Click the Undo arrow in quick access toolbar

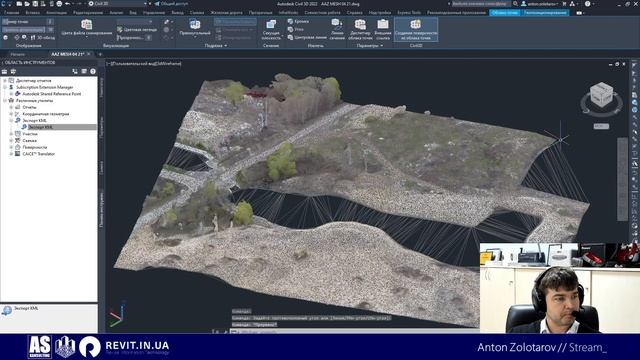(68, 4)
